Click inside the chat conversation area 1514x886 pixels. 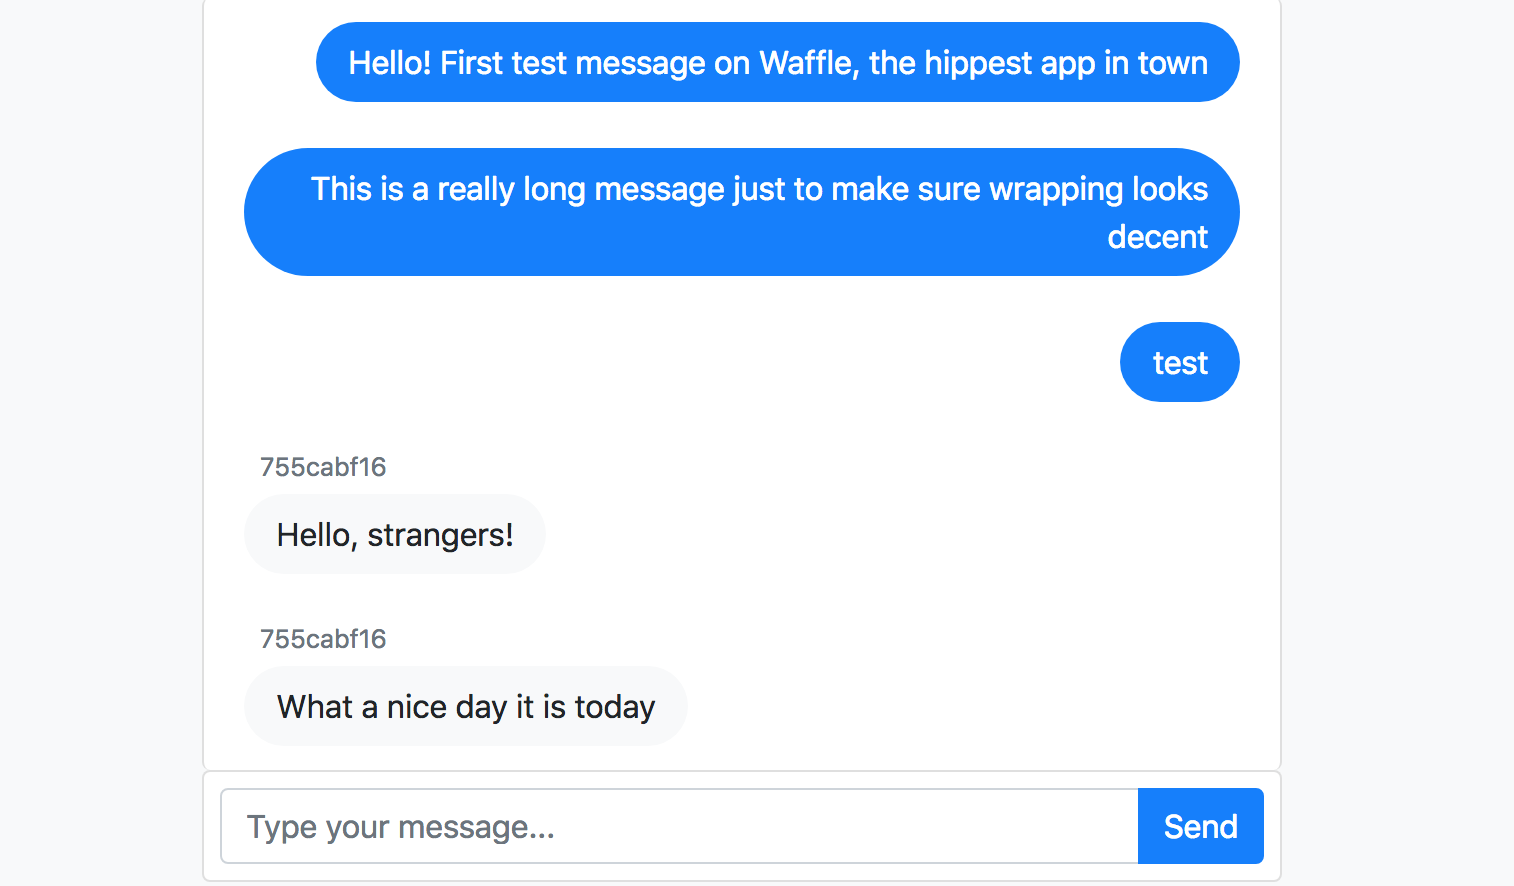[x=740, y=420]
